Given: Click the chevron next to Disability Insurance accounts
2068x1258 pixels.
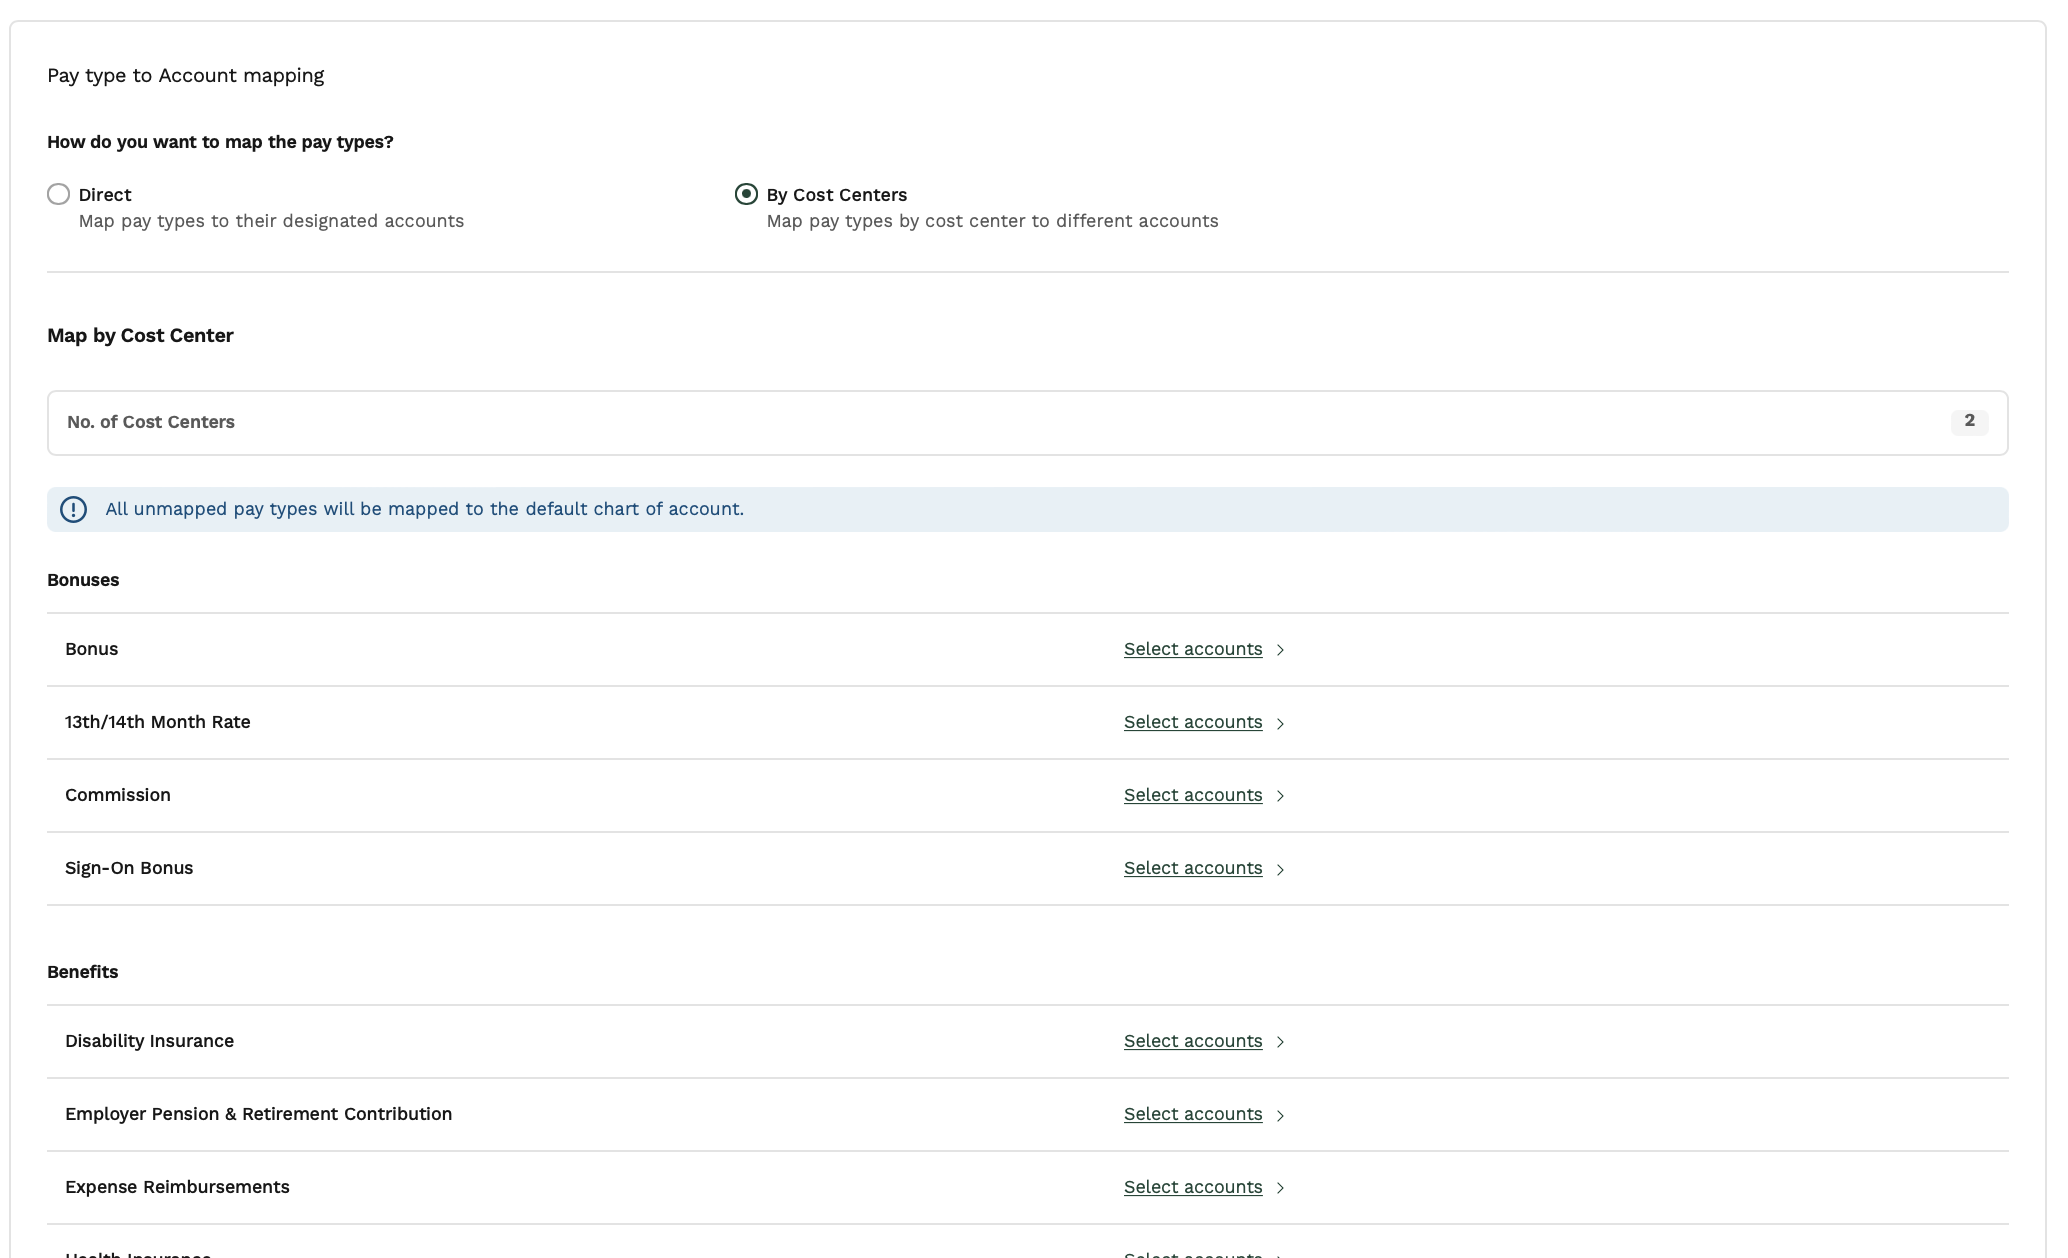Looking at the screenshot, I should click(1281, 1042).
